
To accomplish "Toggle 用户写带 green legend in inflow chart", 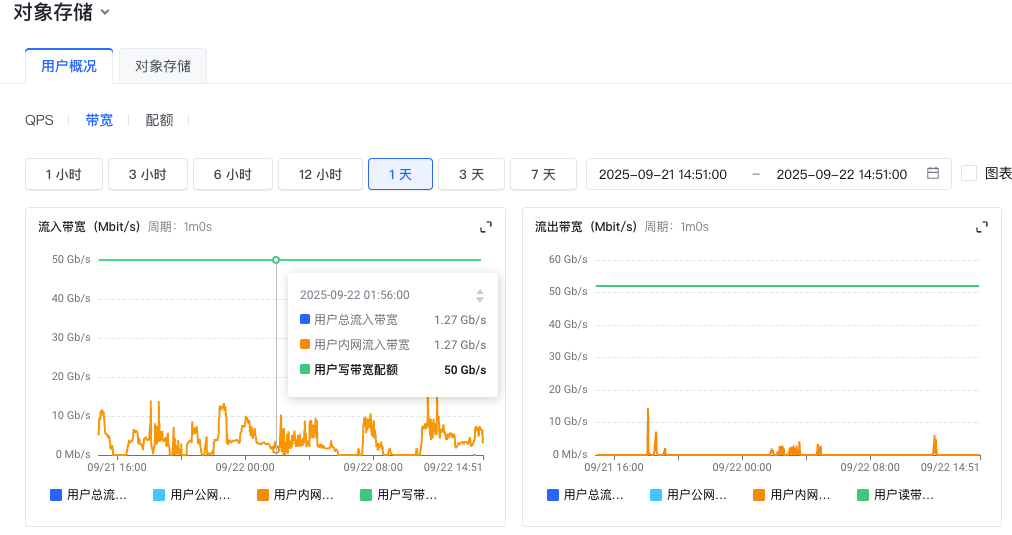I will pos(399,495).
